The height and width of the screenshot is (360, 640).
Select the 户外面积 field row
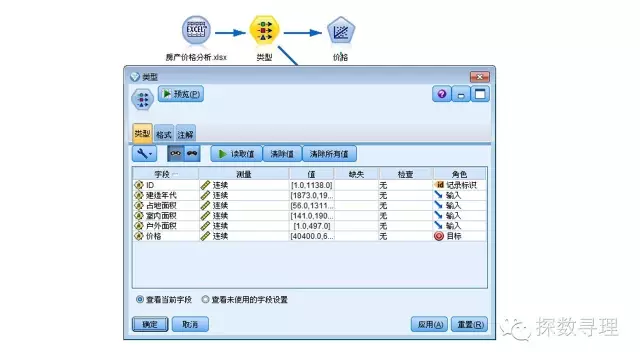pyautogui.click(x=309, y=226)
